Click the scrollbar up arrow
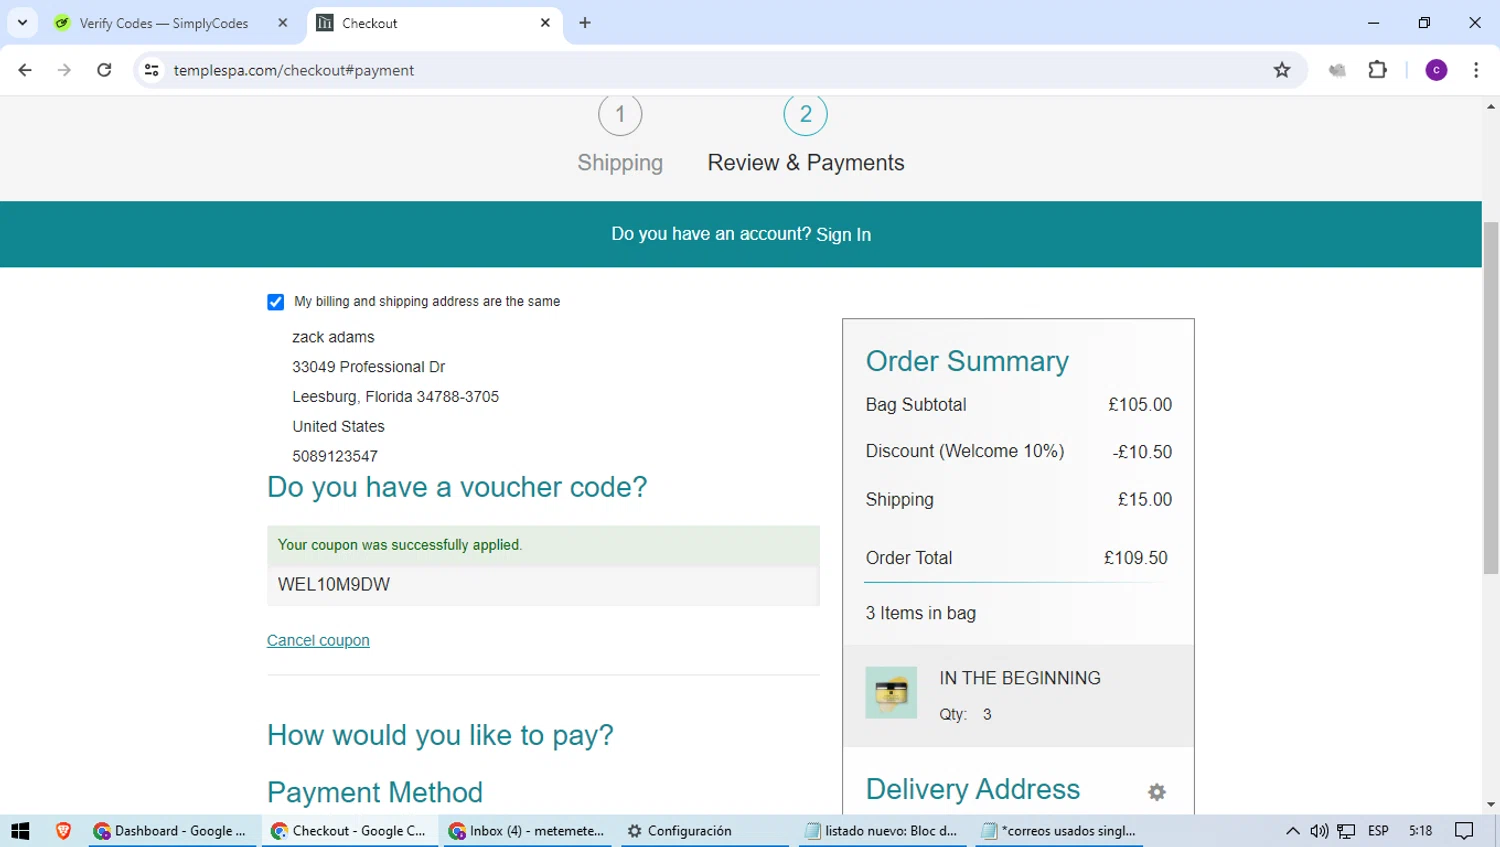 pos(1491,105)
